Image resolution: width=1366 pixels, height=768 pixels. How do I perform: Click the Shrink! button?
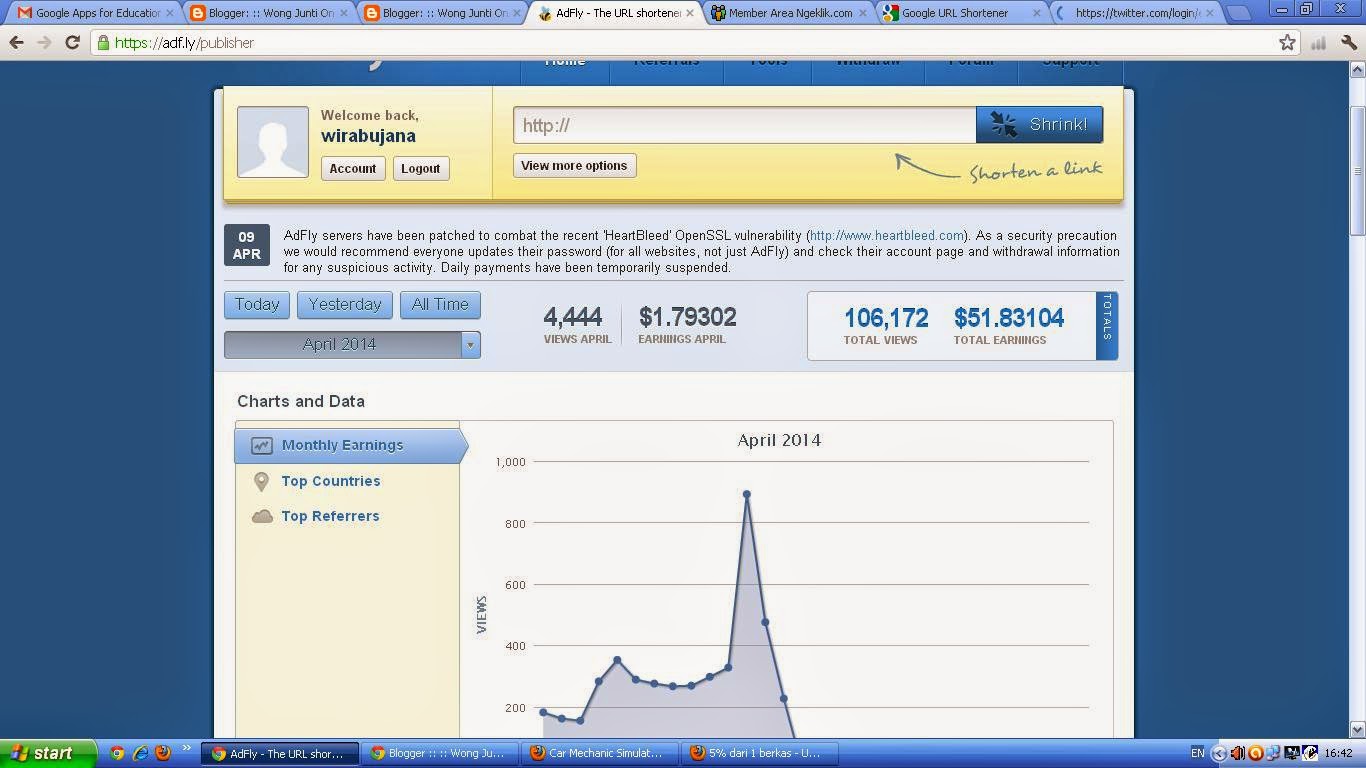[1039, 125]
